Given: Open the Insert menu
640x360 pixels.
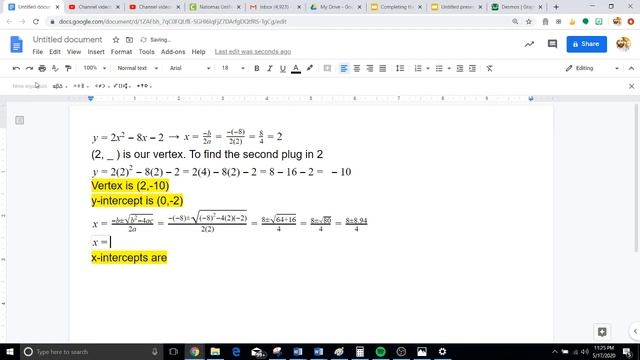Looking at the screenshot, I should (x=96, y=52).
